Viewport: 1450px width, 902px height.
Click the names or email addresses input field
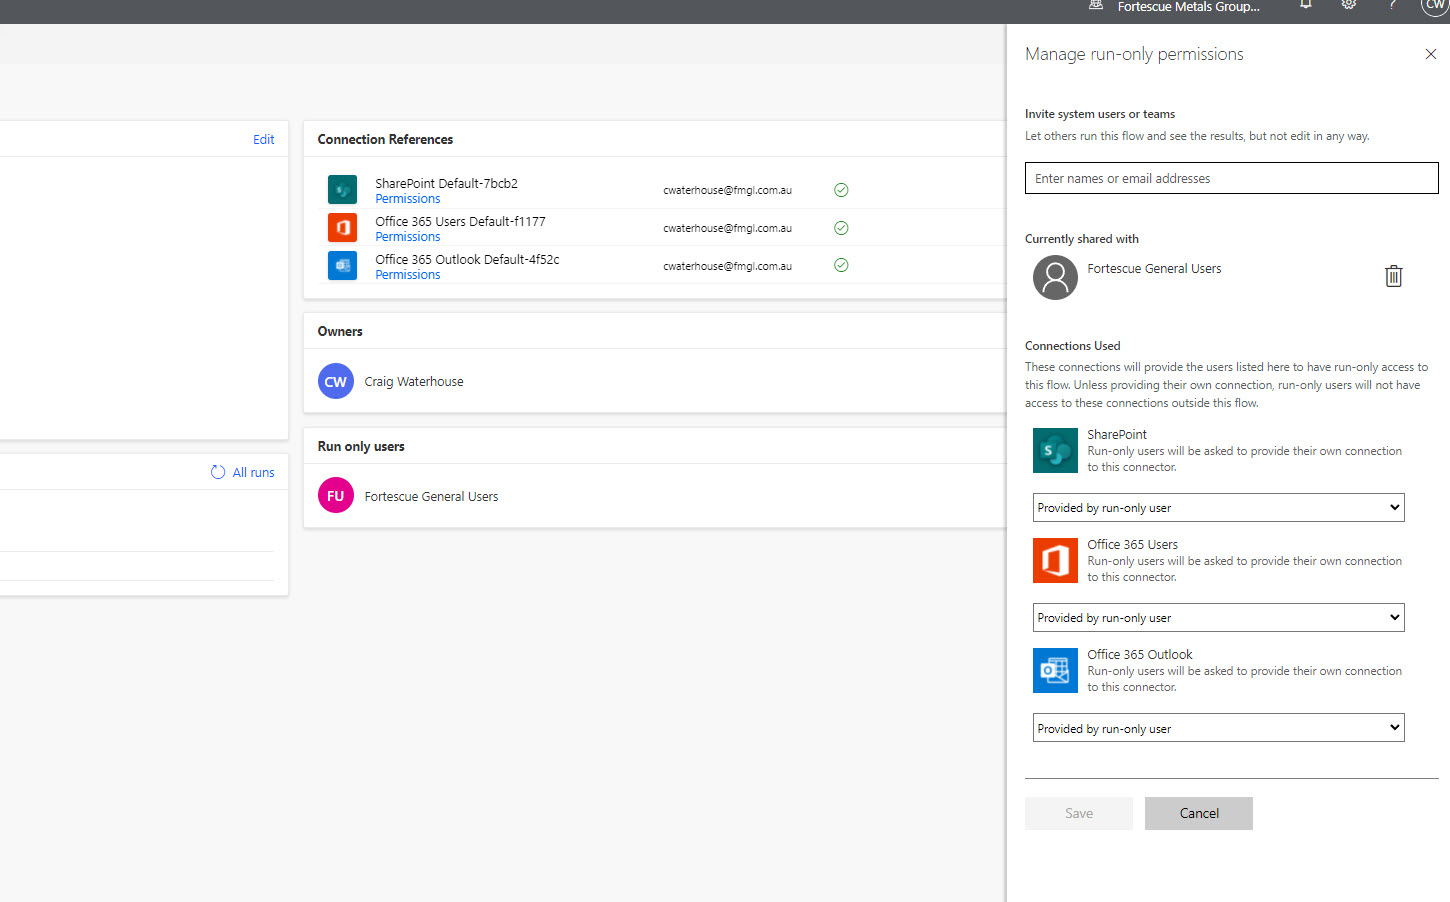(x=1230, y=178)
